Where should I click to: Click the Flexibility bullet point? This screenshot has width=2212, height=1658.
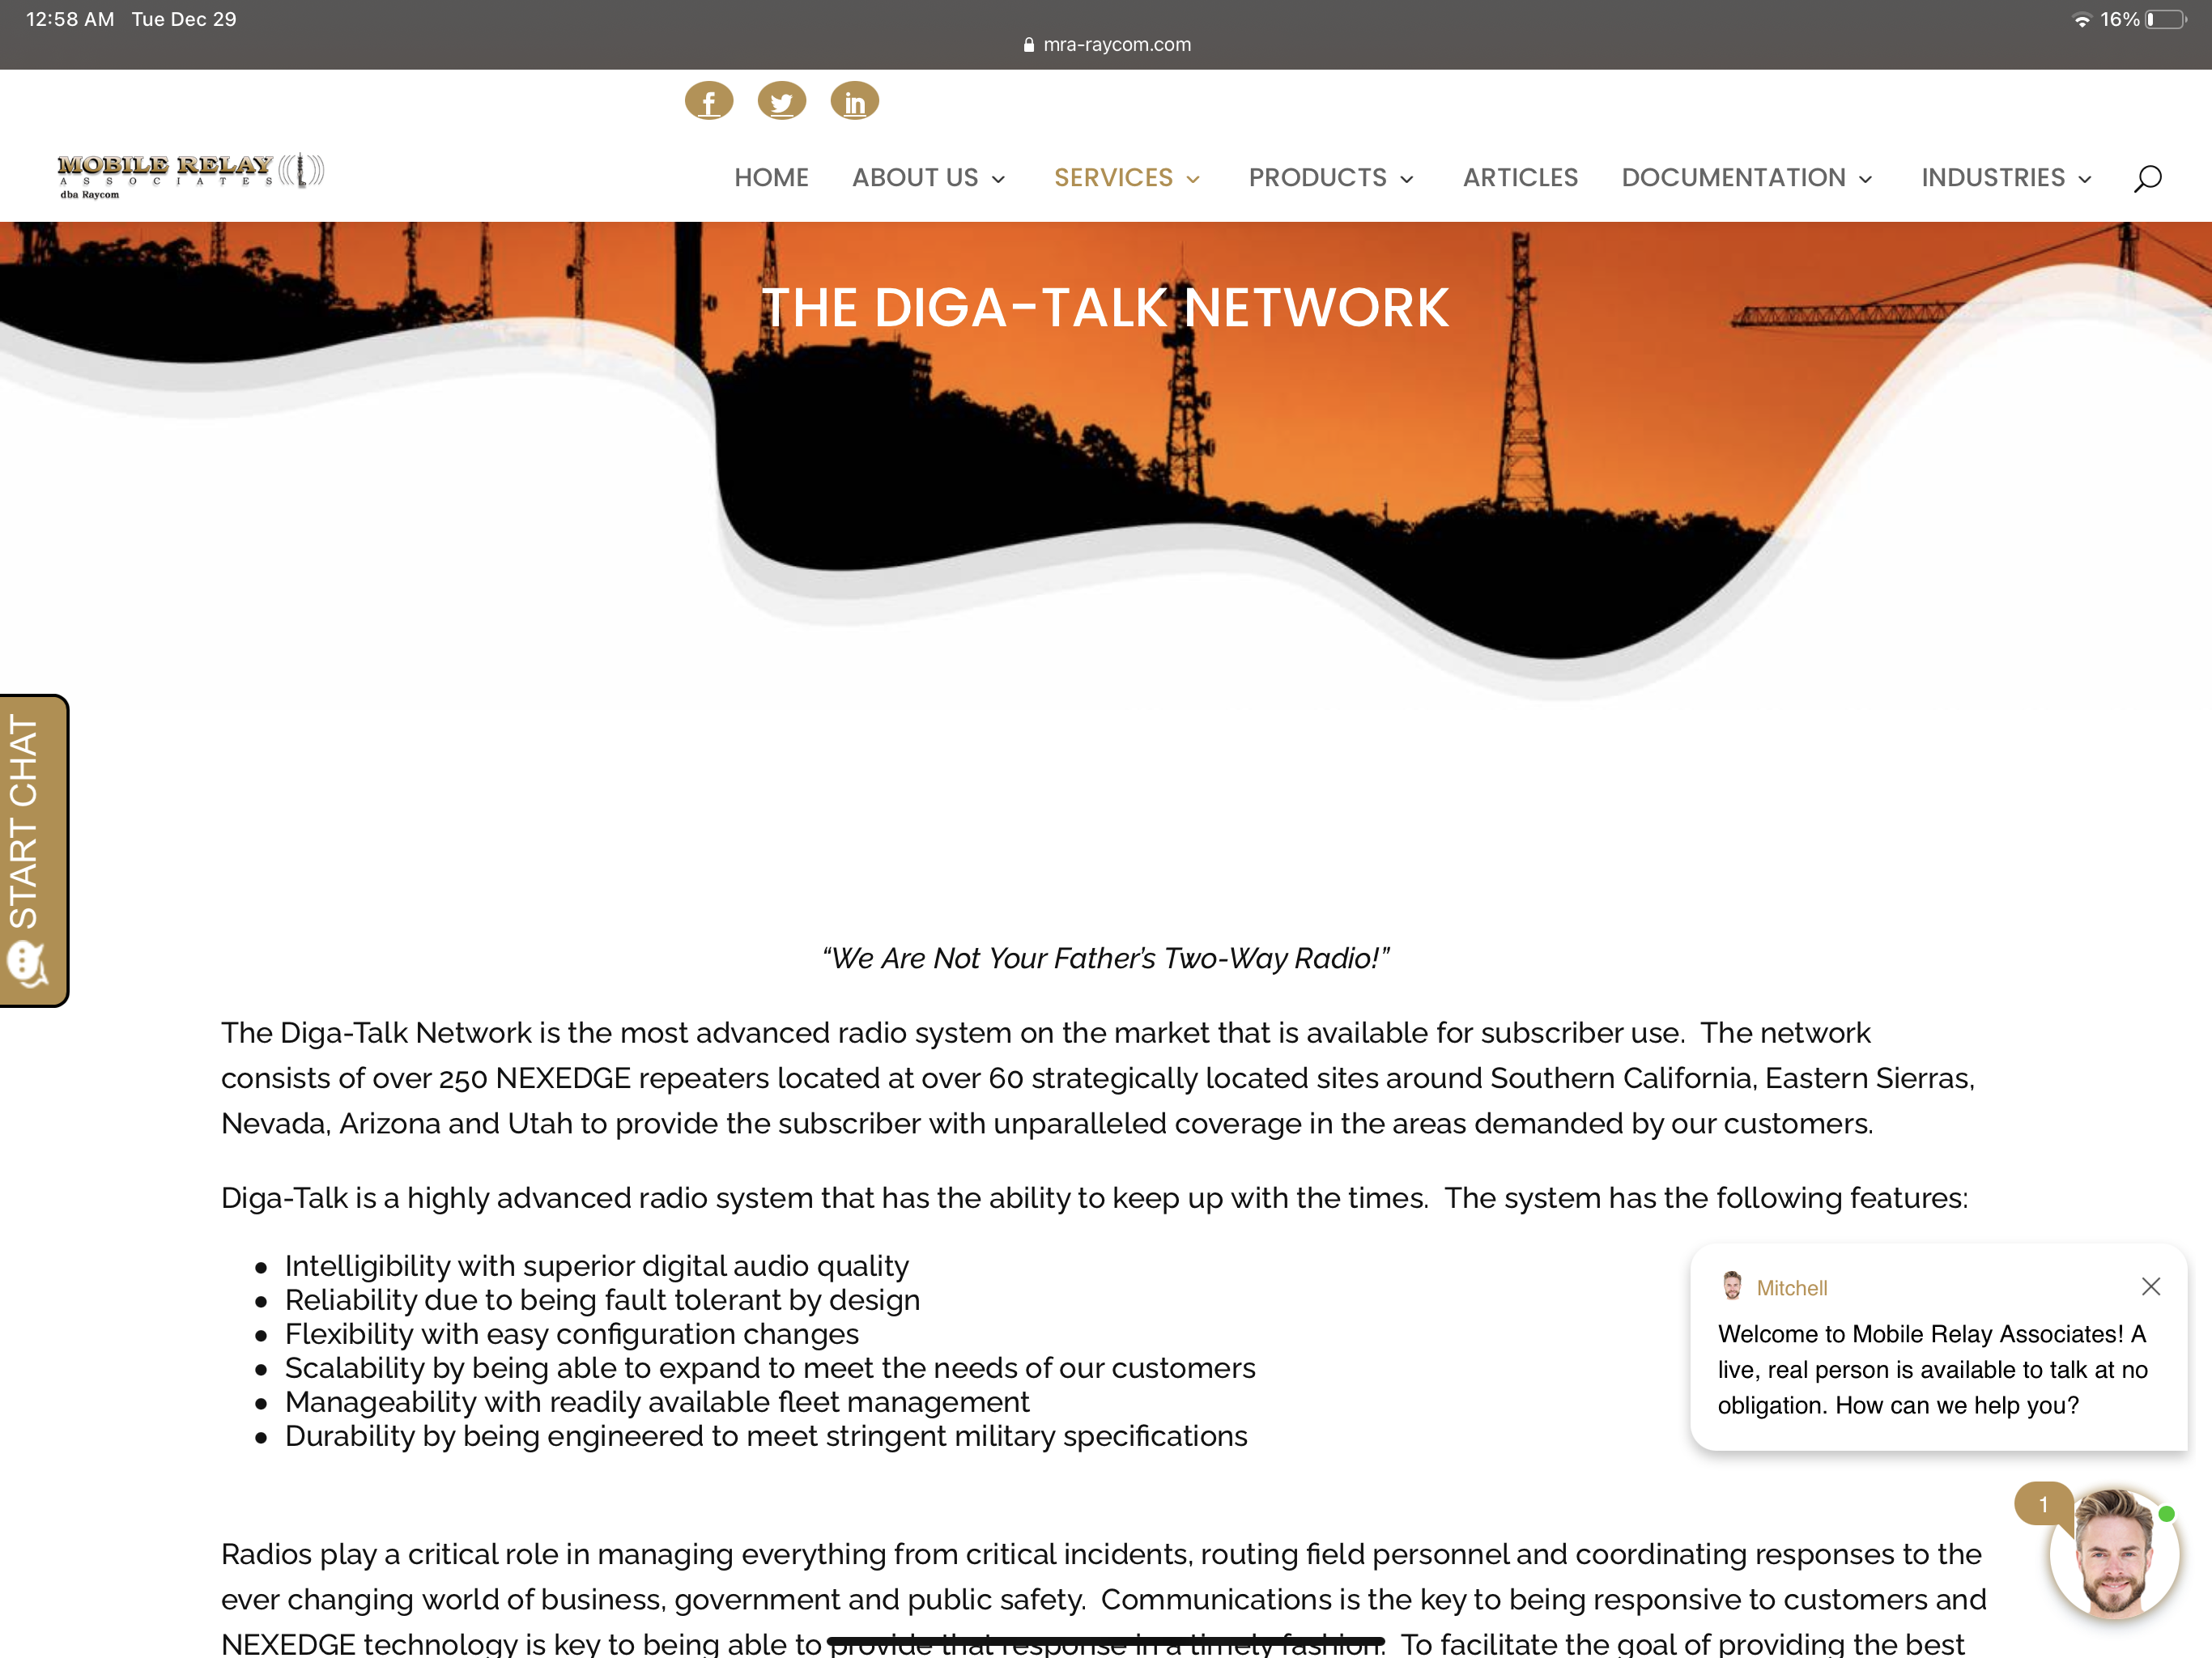coord(572,1334)
